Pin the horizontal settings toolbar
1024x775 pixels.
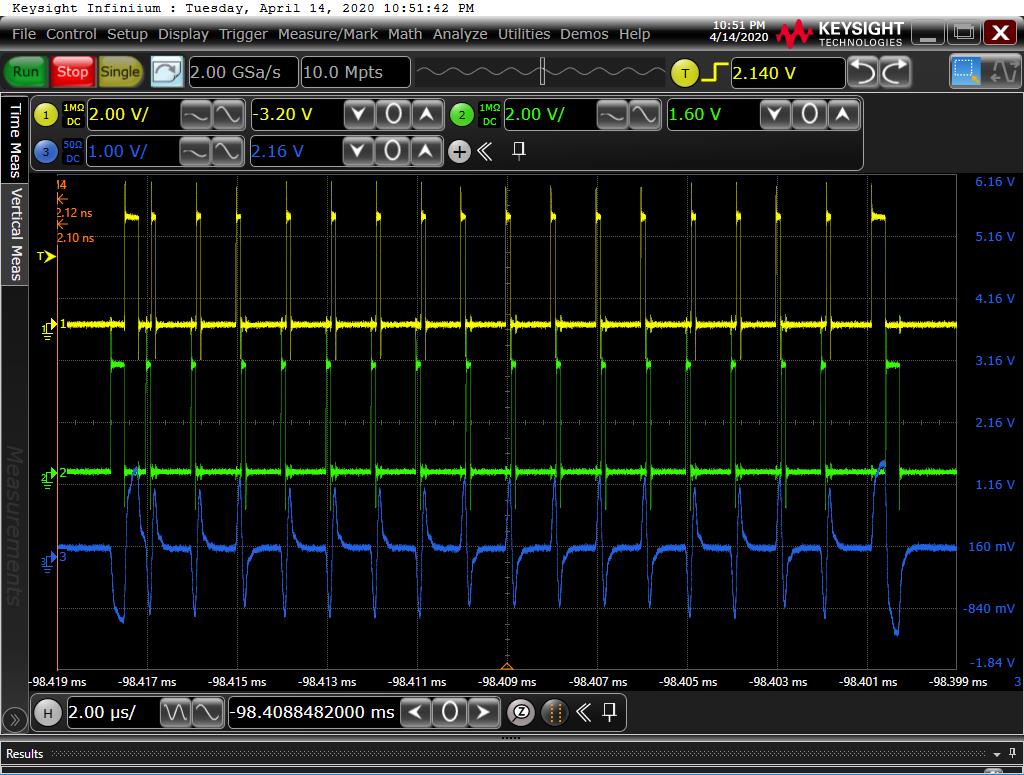click(609, 713)
